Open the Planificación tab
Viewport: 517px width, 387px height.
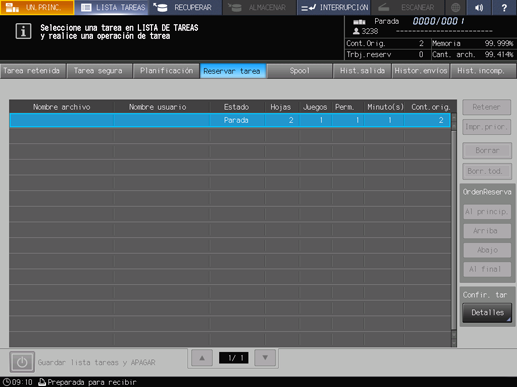pyautogui.click(x=166, y=71)
